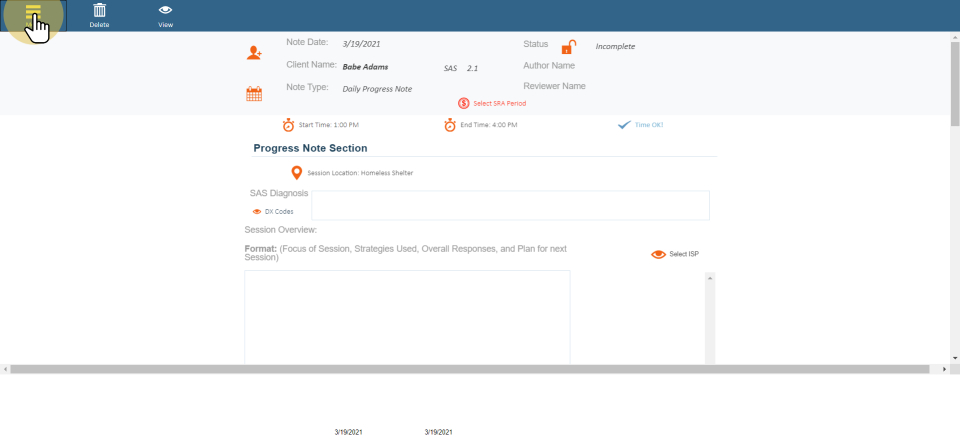Click the add client person icon
The height and width of the screenshot is (443, 960).
254,52
